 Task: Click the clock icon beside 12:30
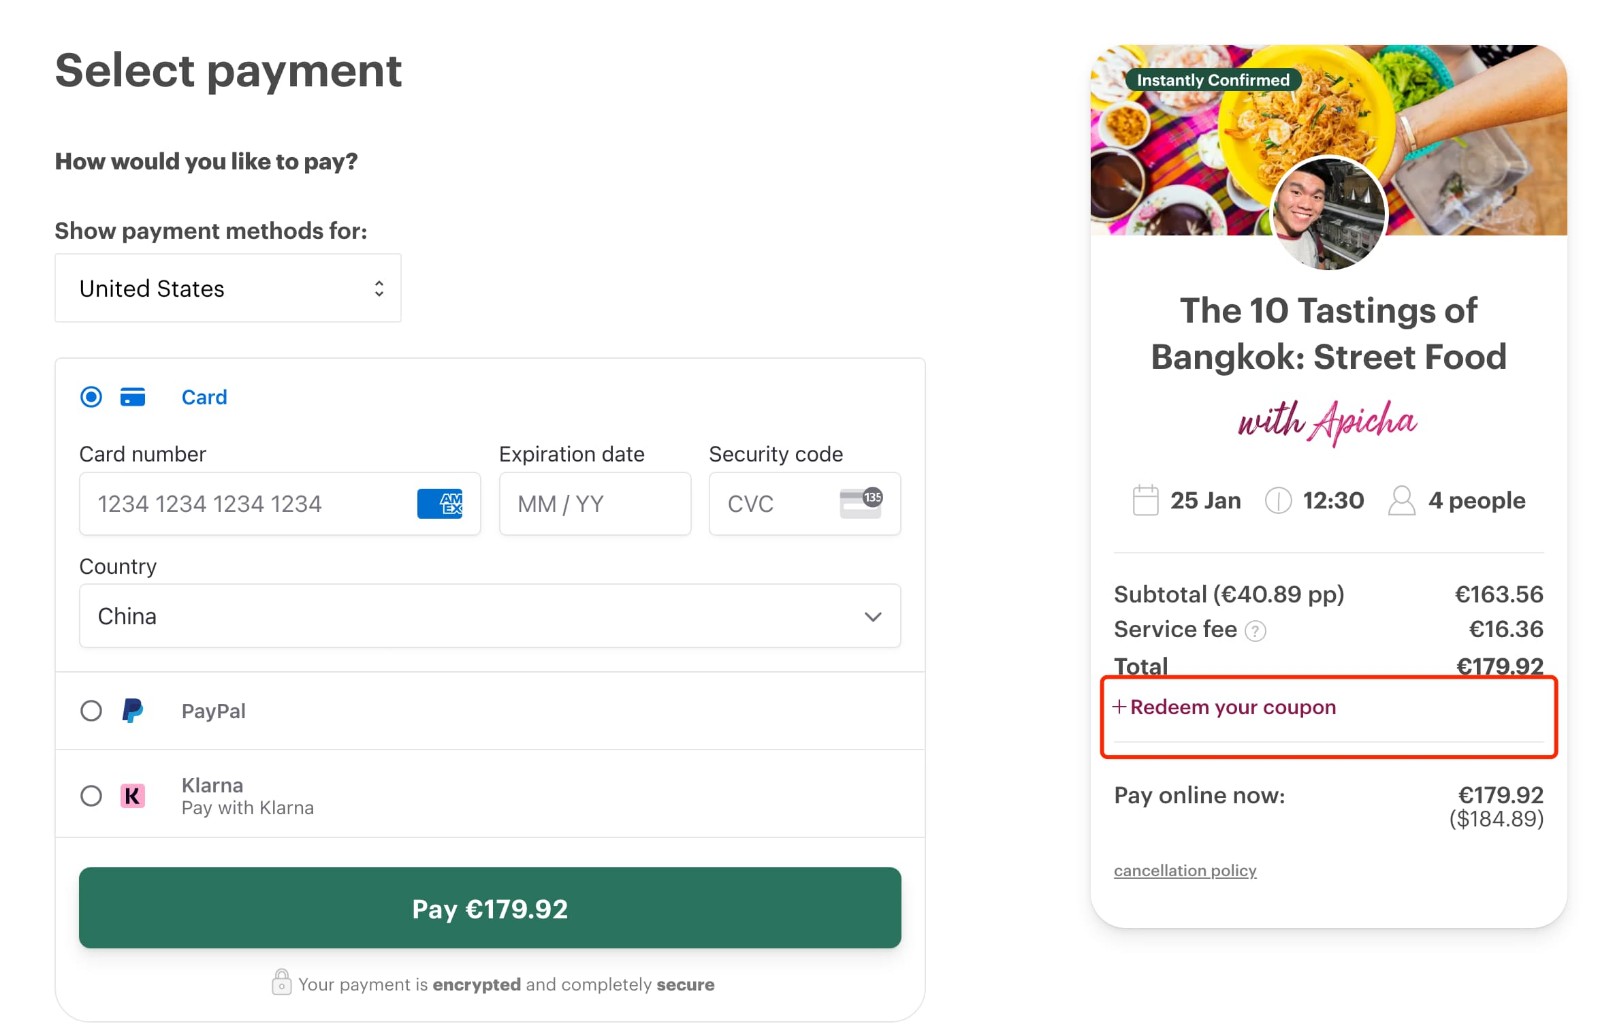click(1278, 500)
